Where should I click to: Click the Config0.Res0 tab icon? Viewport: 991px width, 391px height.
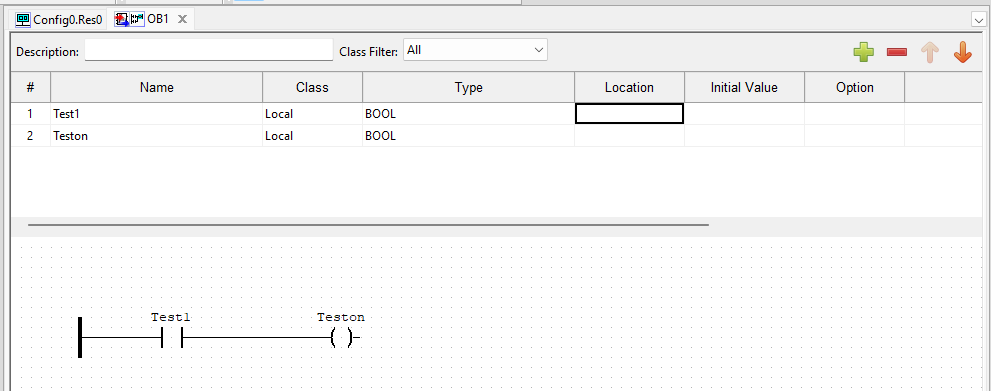(23, 20)
